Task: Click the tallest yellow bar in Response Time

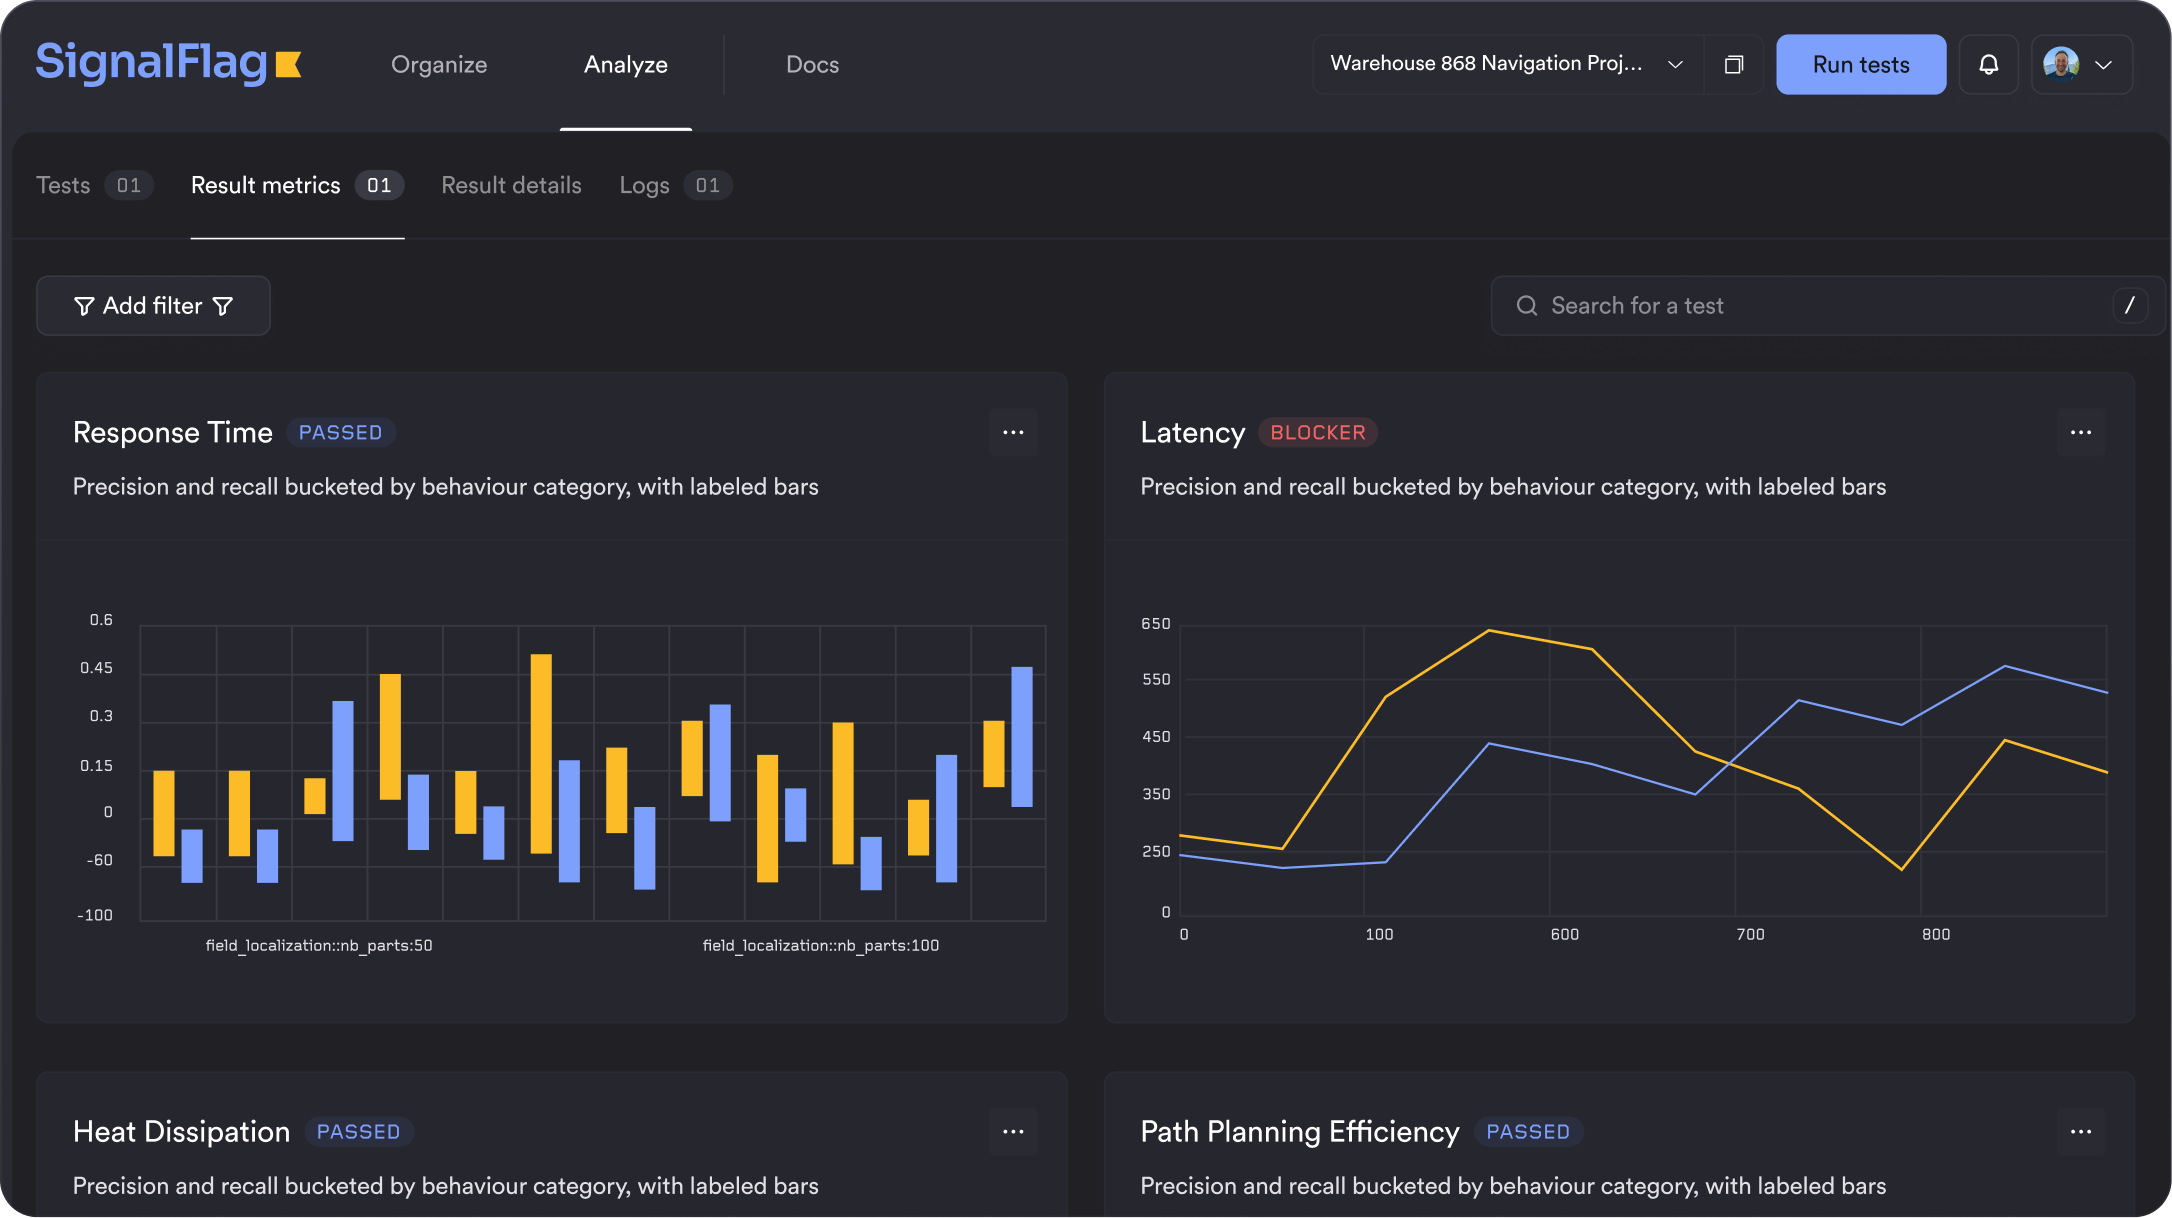Action: pyautogui.click(x=541, y=754)
